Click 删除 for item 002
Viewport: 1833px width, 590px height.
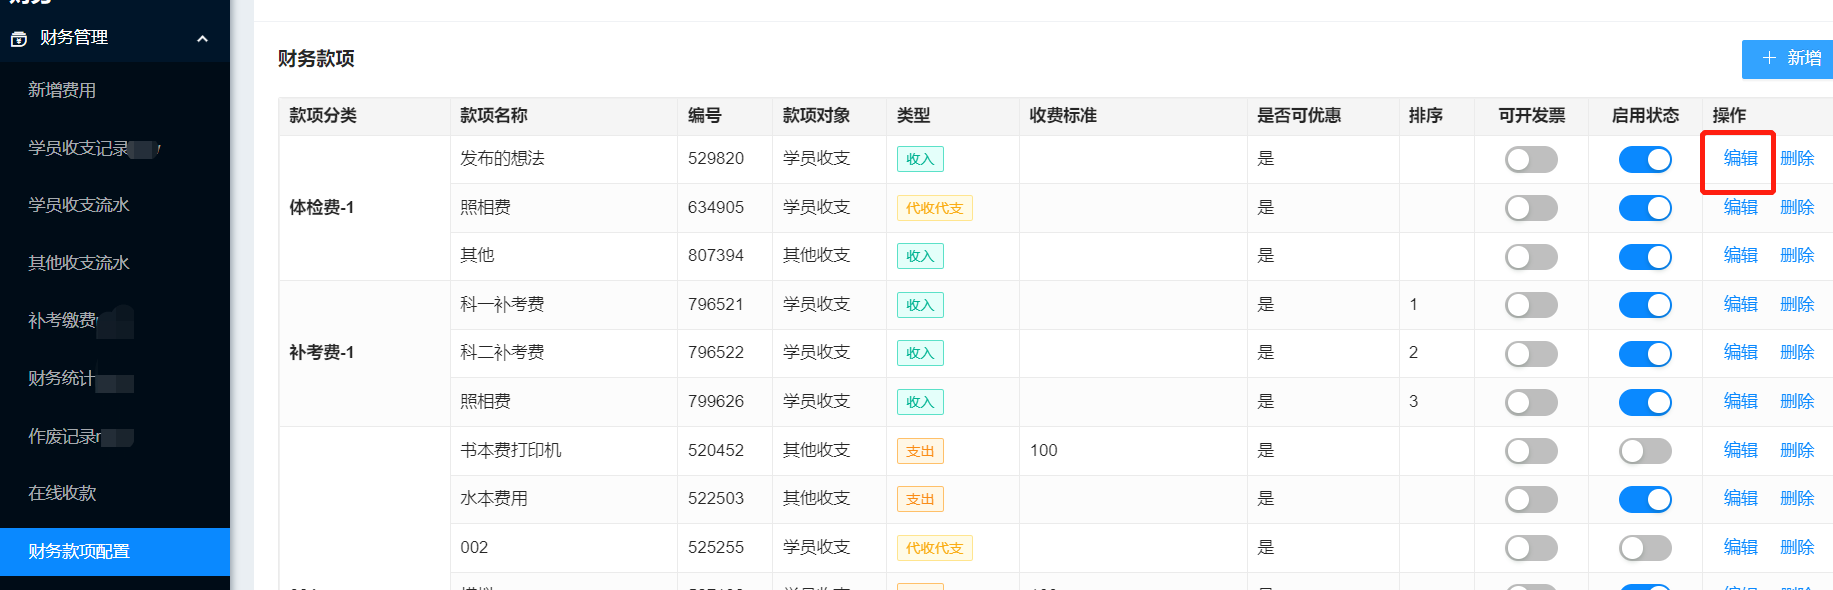(x=1797, y=547)
